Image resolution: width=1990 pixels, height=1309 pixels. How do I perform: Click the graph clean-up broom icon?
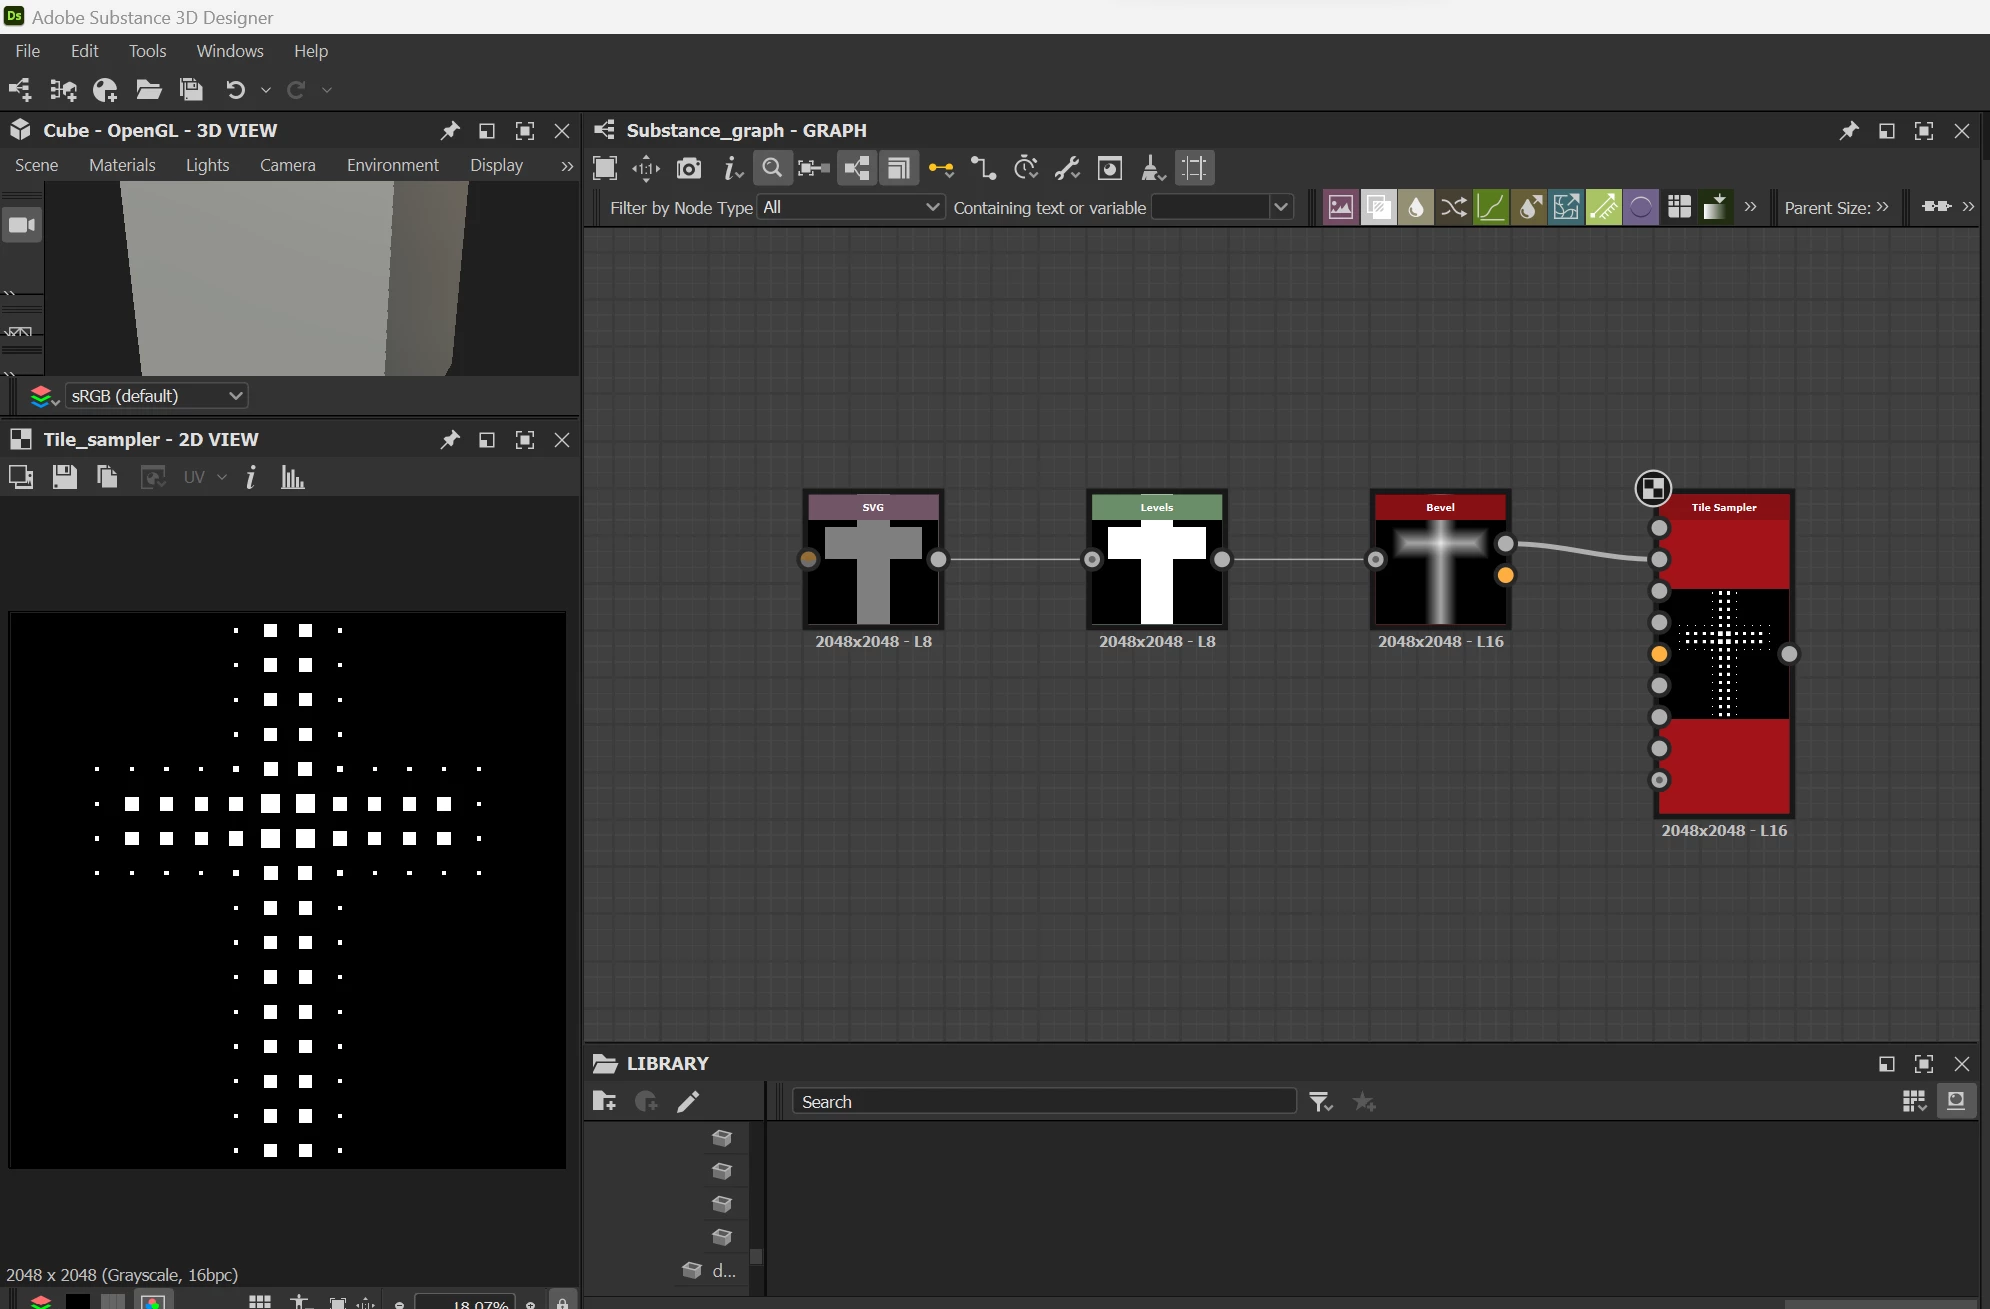coord(1152,168)
